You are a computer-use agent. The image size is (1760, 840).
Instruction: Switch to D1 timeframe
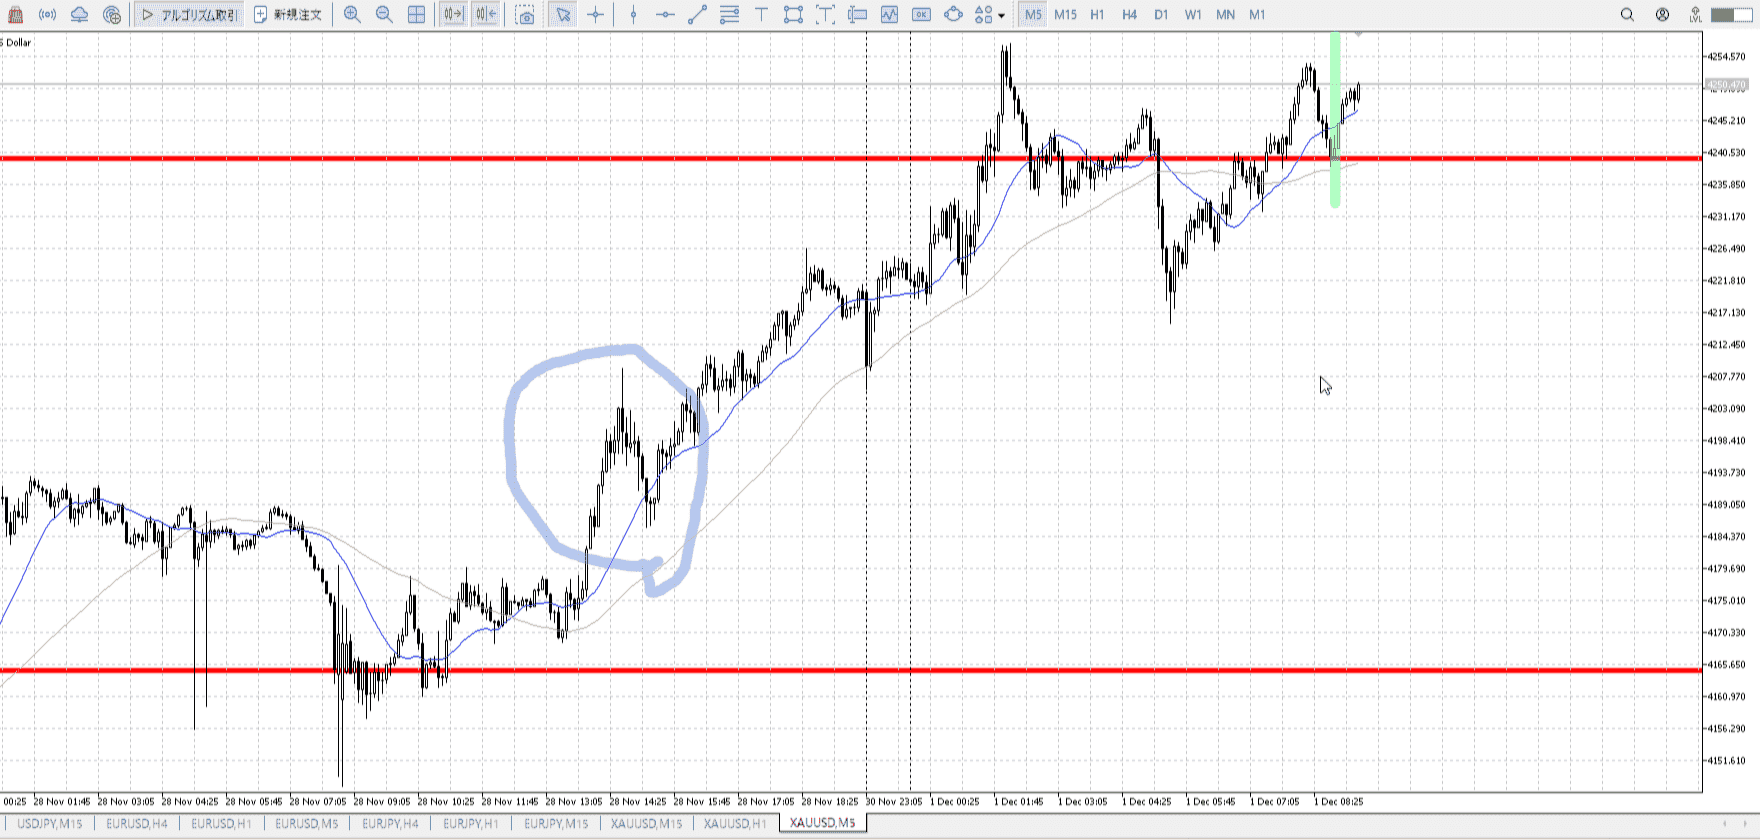[1161, 15]
